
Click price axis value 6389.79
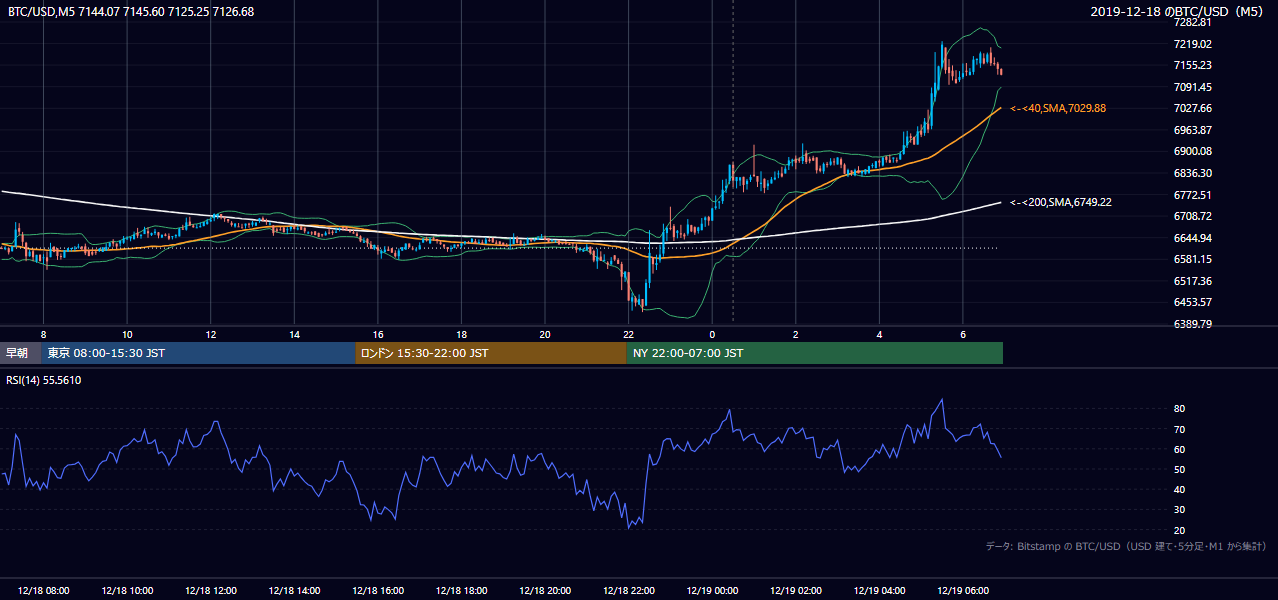1192,324
